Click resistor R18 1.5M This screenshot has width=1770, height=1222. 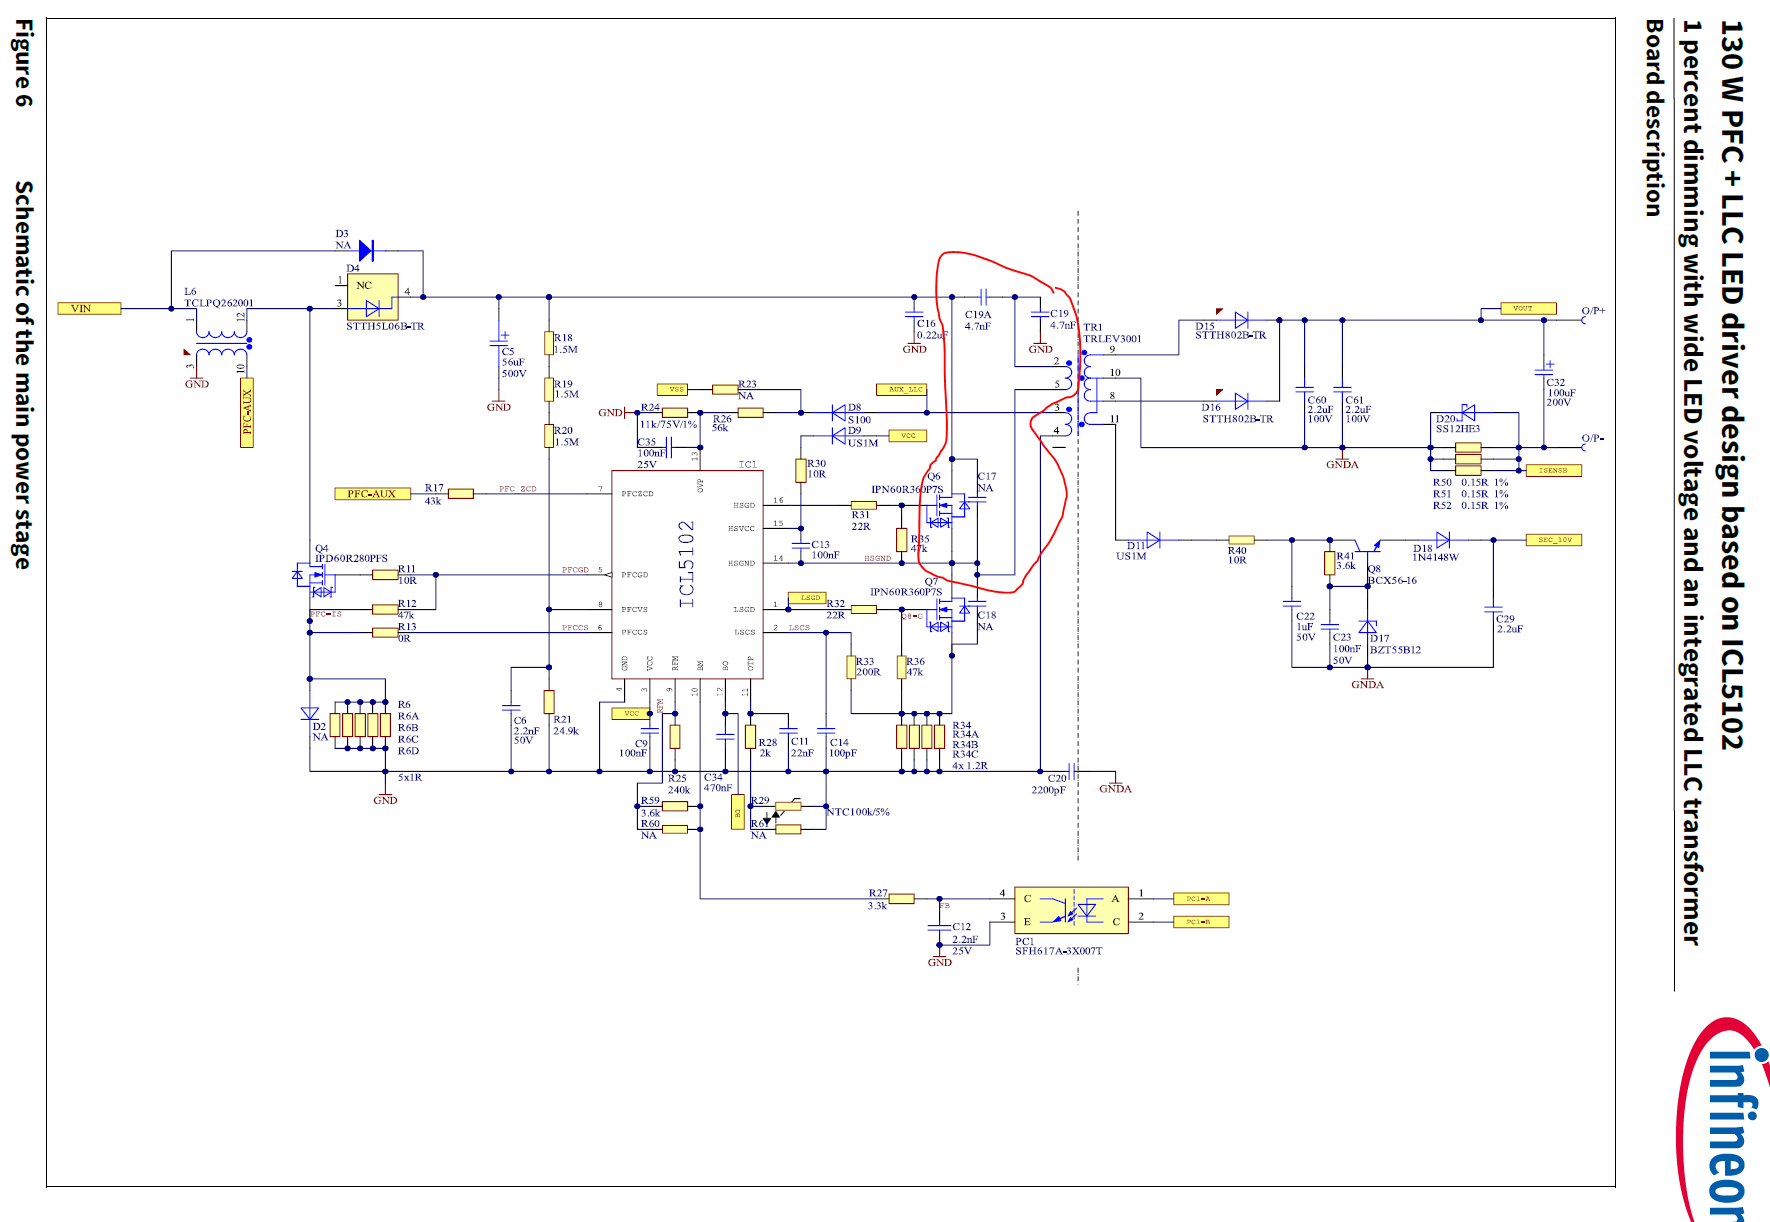[549, 343]
